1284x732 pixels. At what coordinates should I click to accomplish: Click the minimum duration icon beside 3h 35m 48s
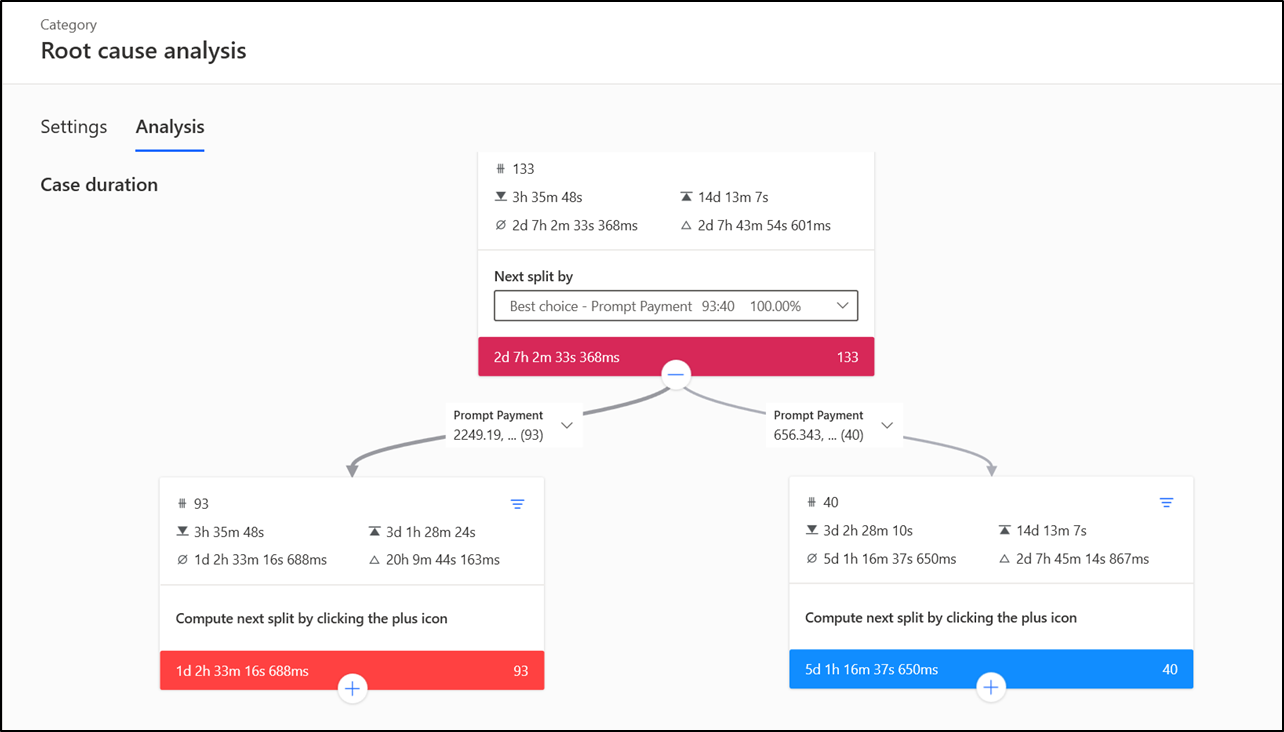coord(501,196)
